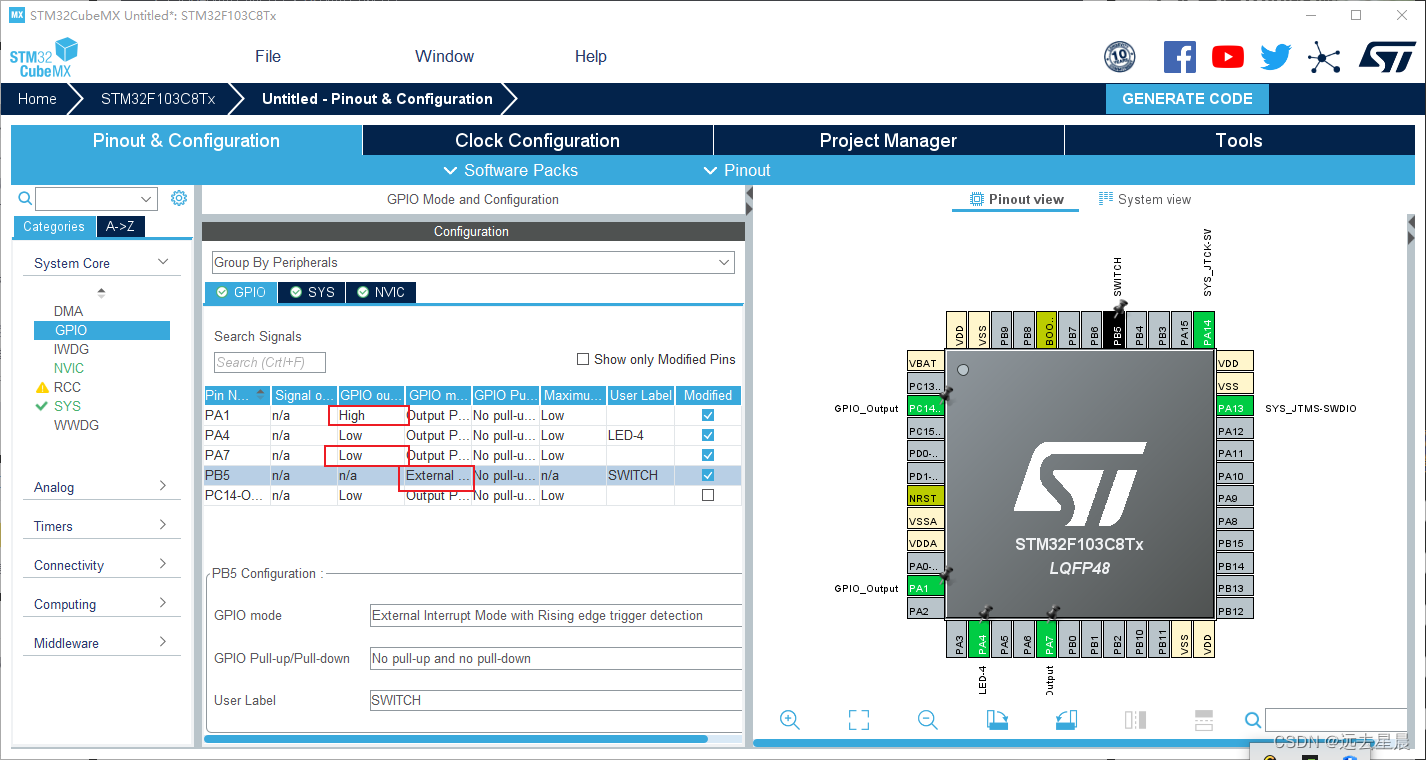Toggle Modified checkbox for PA7 row
This screenshot has width=1426, height=760.
(708, 455)
